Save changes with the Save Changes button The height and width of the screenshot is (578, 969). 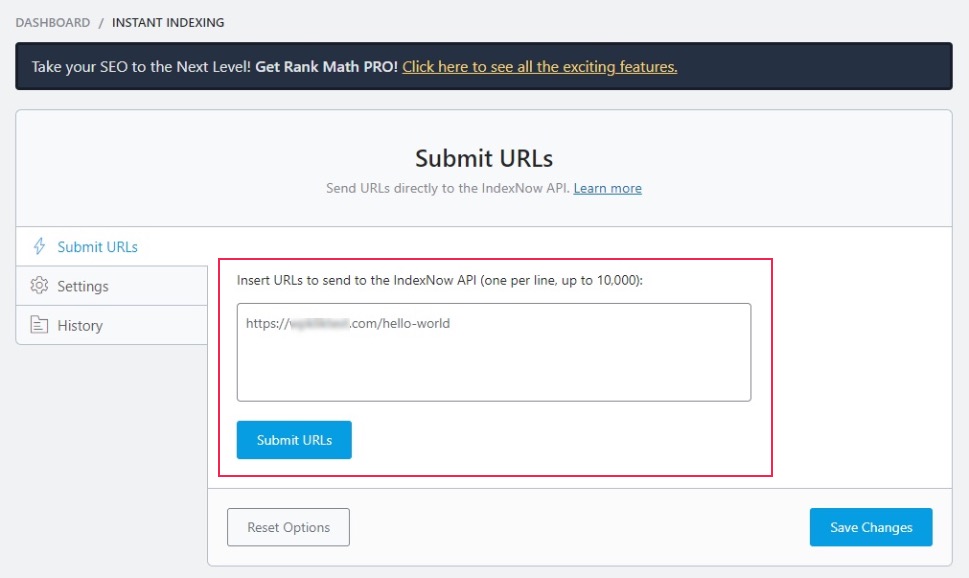(x=870, y=527)
